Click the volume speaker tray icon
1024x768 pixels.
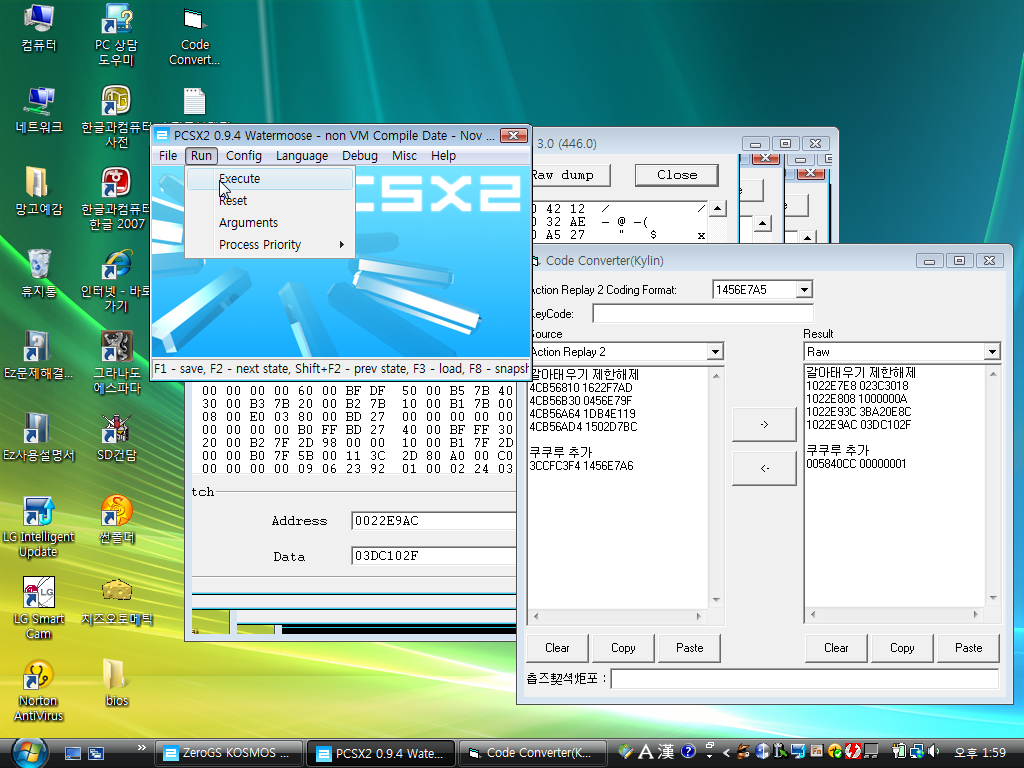click(x=933, y=752)
